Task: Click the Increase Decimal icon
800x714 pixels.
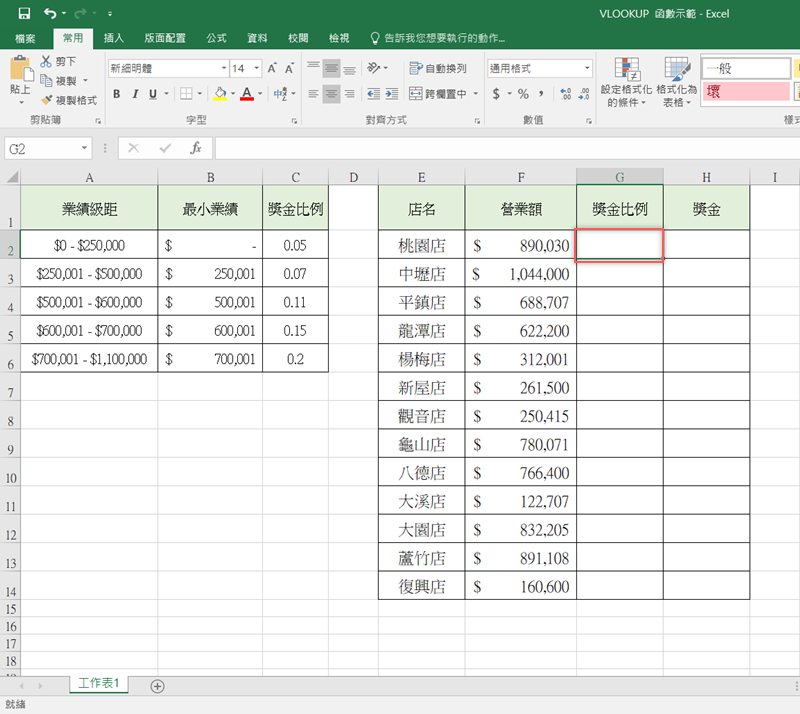Action: tap(567, 94)
